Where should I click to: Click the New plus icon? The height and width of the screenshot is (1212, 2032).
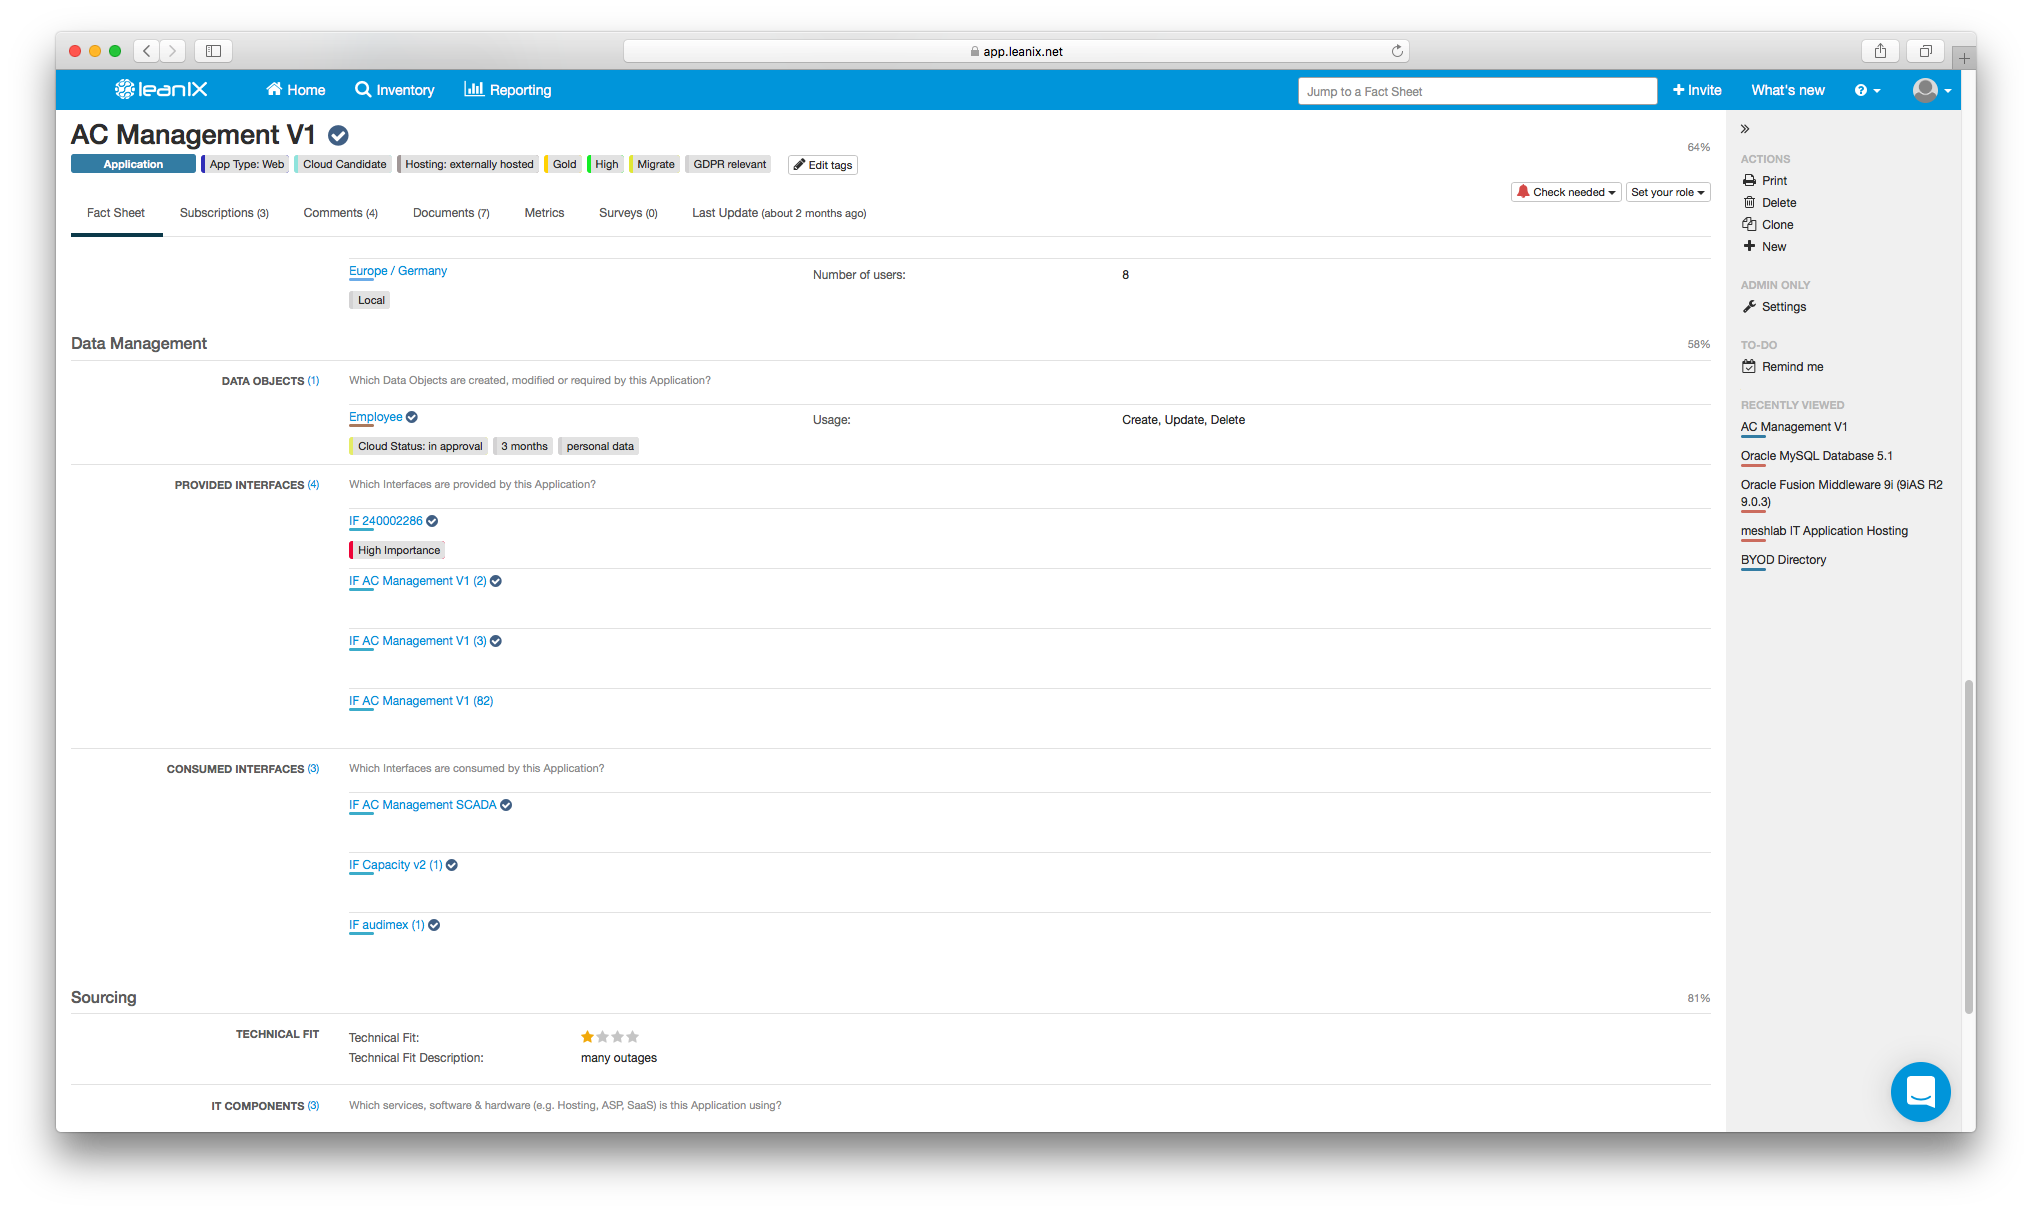(x=1749, y=246)
